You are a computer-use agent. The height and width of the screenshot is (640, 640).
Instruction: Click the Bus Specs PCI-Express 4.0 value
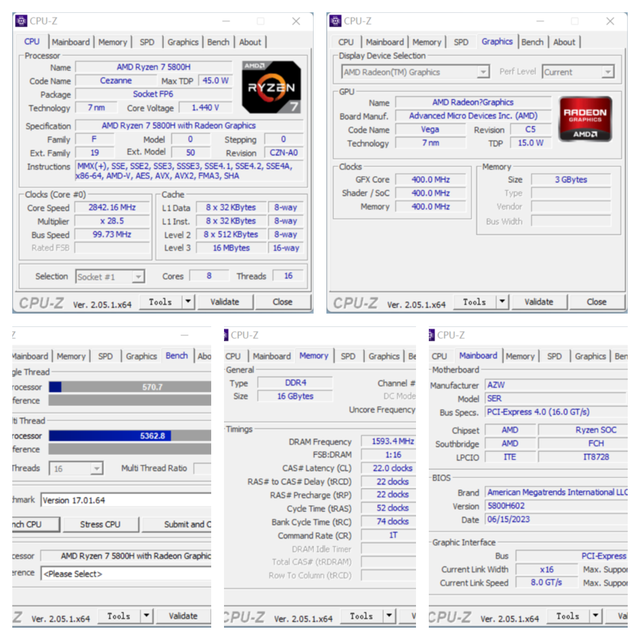tap(556, 412)
